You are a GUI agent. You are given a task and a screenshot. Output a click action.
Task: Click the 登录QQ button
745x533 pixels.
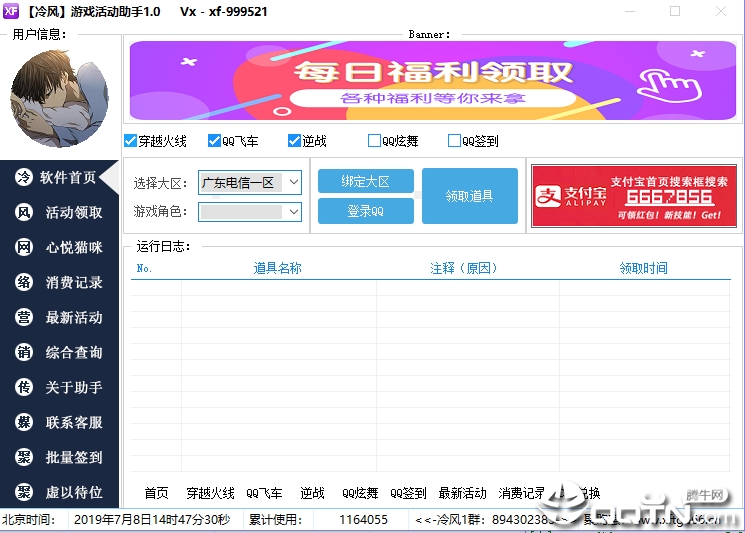(x=365, y=211)
